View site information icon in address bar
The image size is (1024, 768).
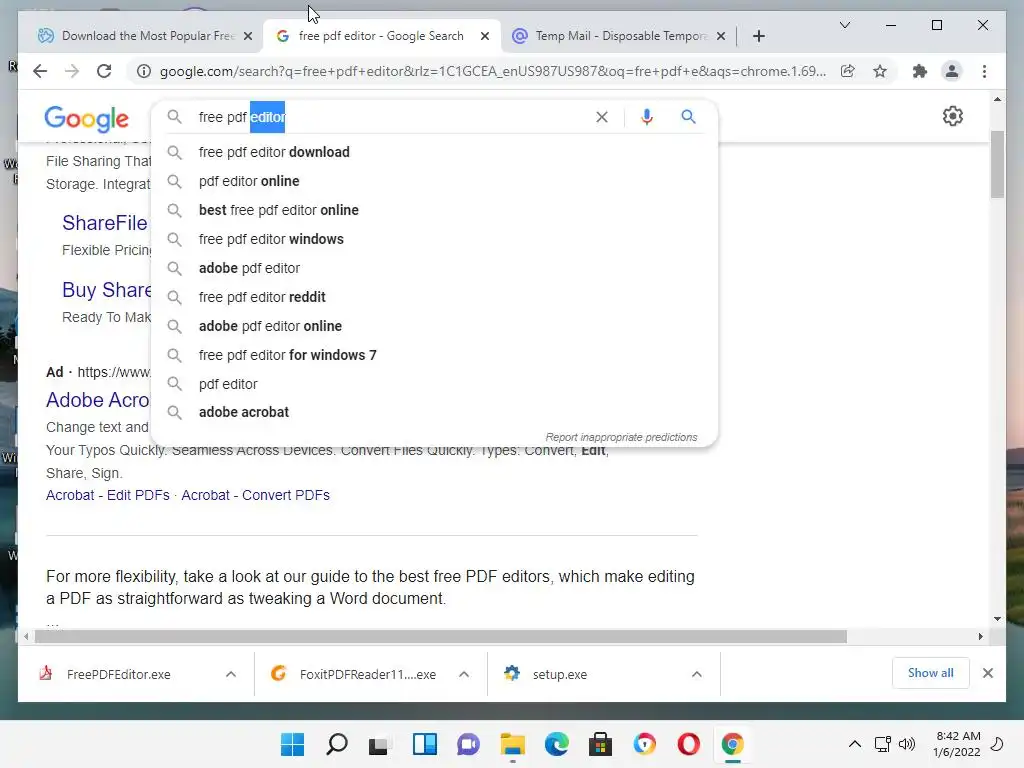pyautogui.click(x=144, y=71)
